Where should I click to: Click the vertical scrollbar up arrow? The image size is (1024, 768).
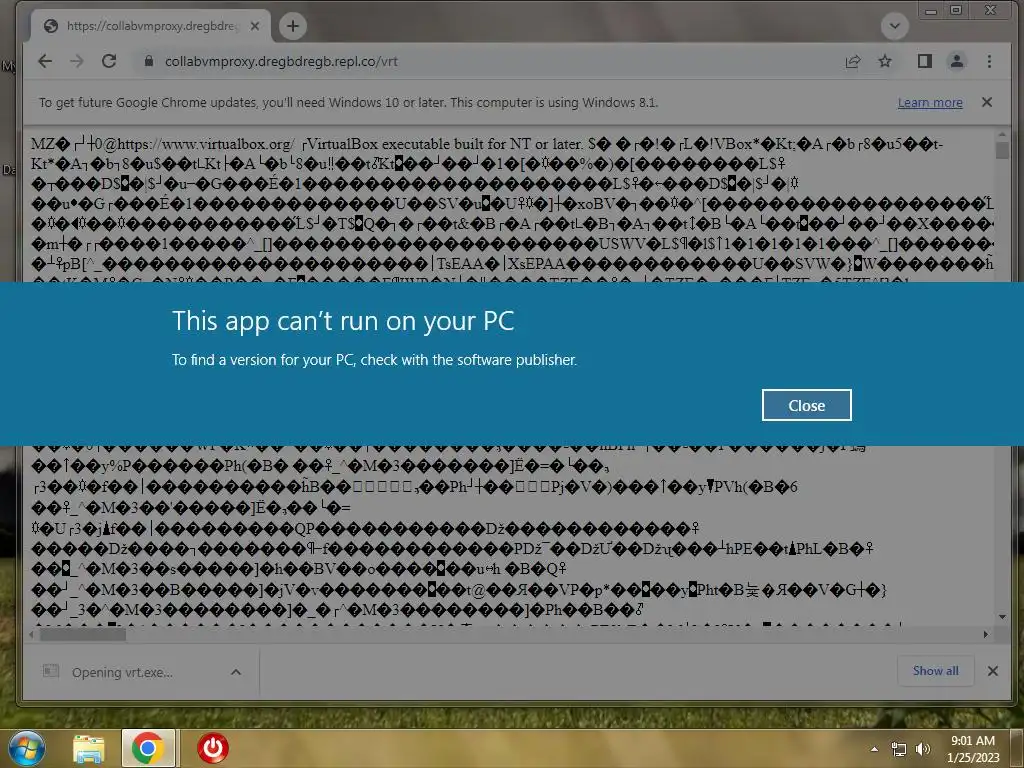(x=1002, y=135)
